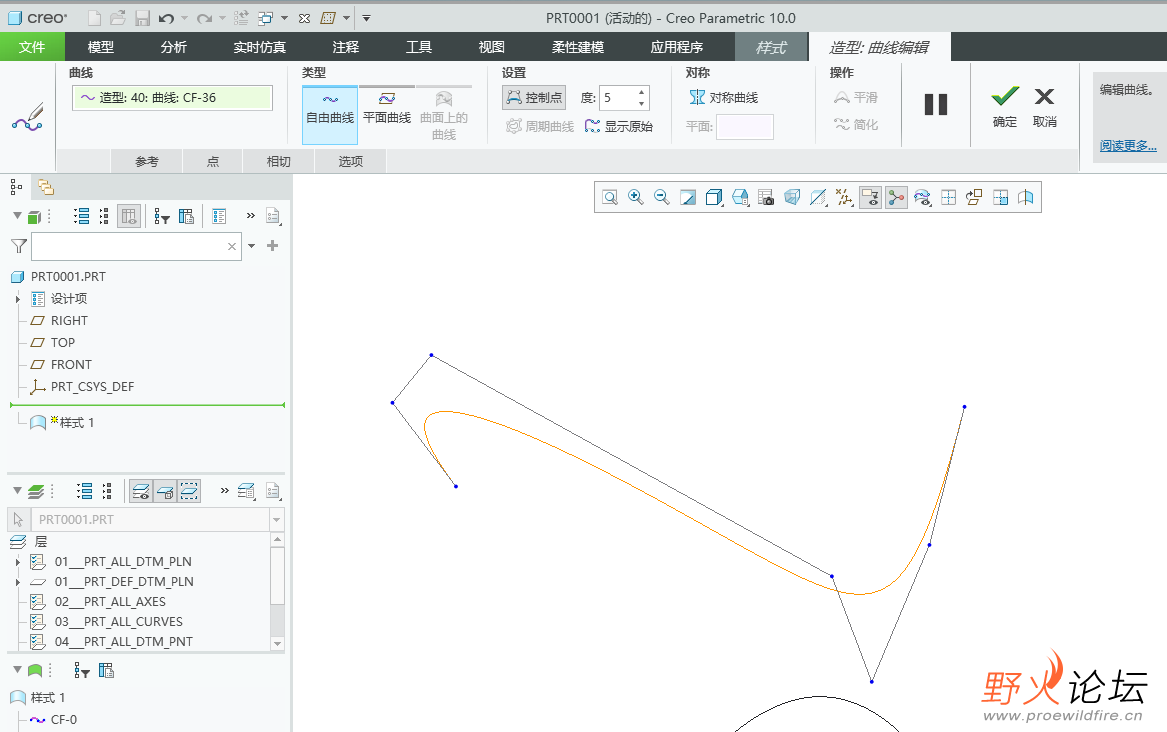Expand the 01__PRT_DEF_DTM_PLN layer
The width and height of the screenshot is (1167, 732).
pos(18,582)
